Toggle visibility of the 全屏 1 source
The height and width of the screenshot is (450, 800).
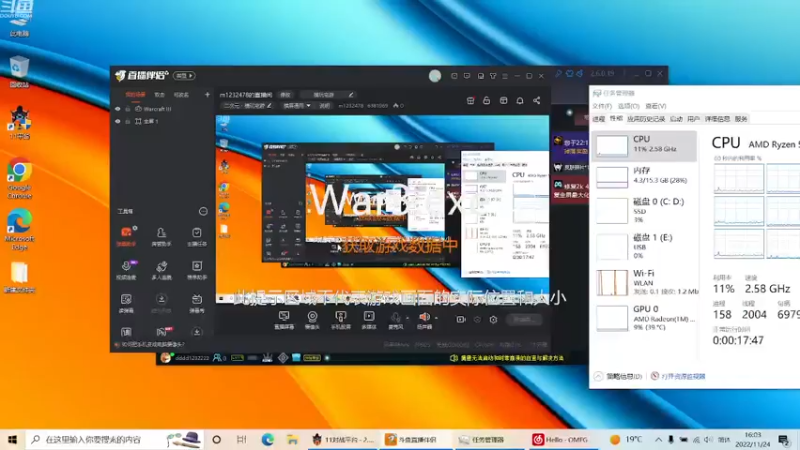tap(118, 121)
